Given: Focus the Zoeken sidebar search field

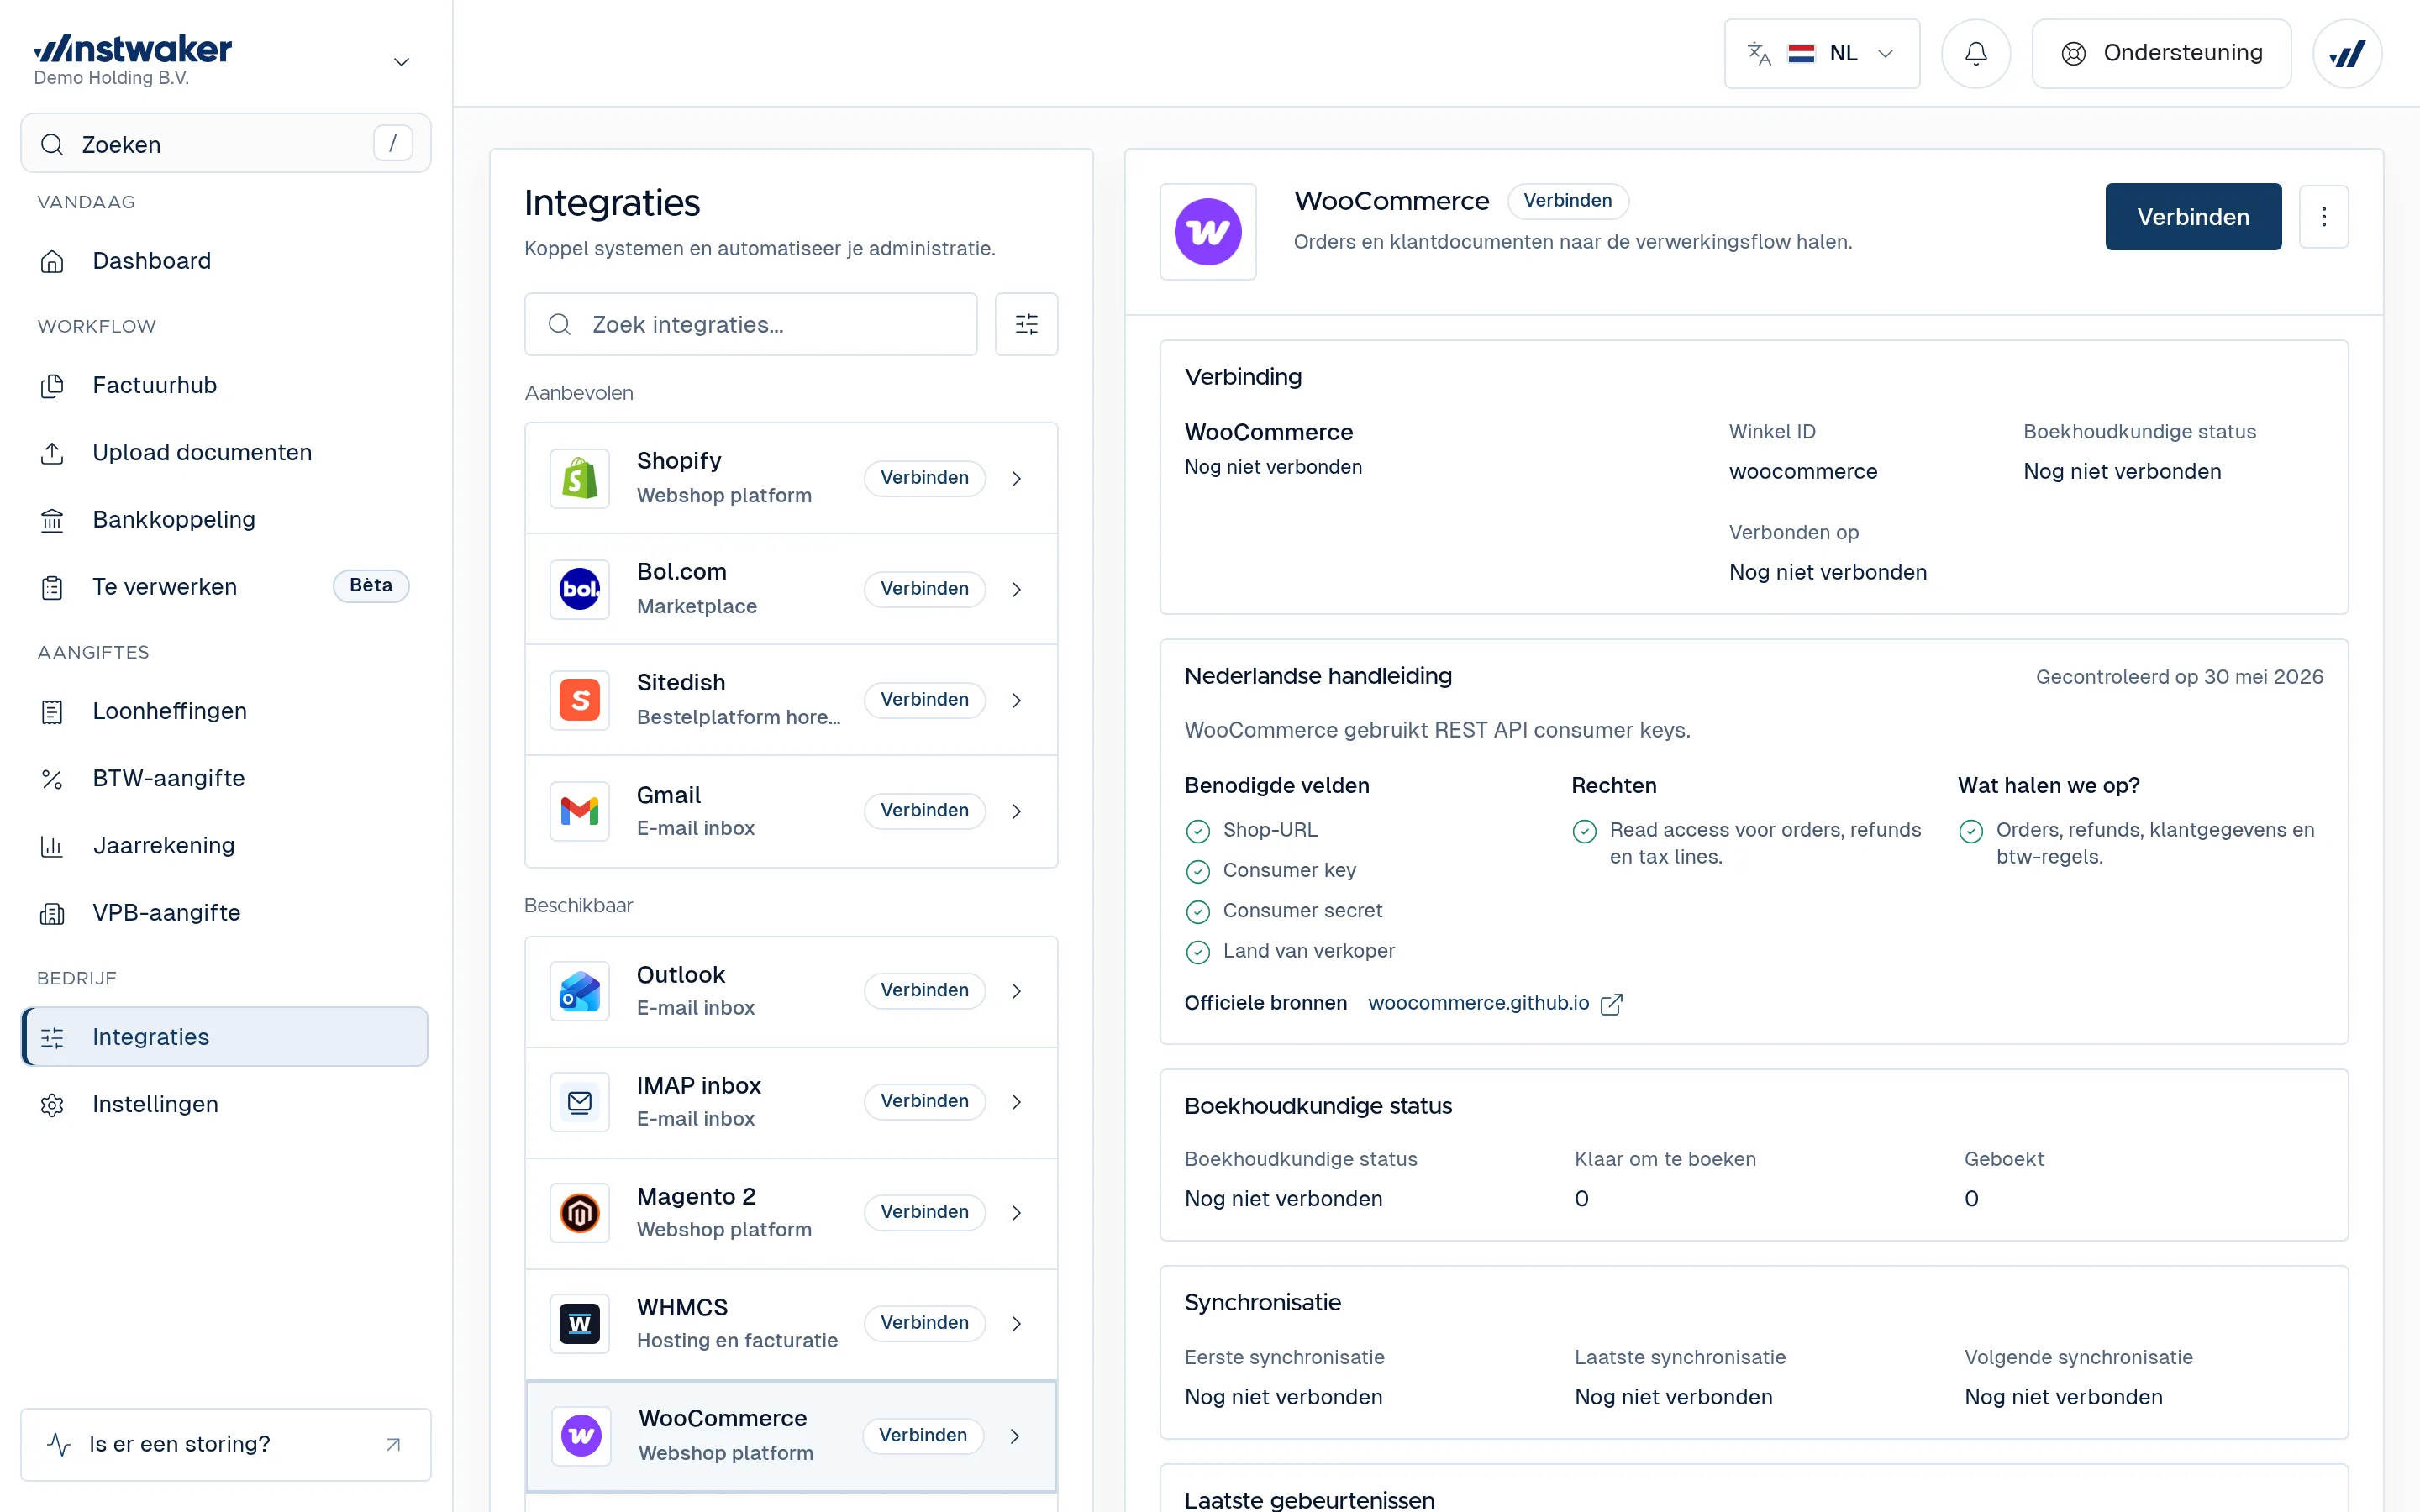Looking at the screenshot, I should click(225, 143).
